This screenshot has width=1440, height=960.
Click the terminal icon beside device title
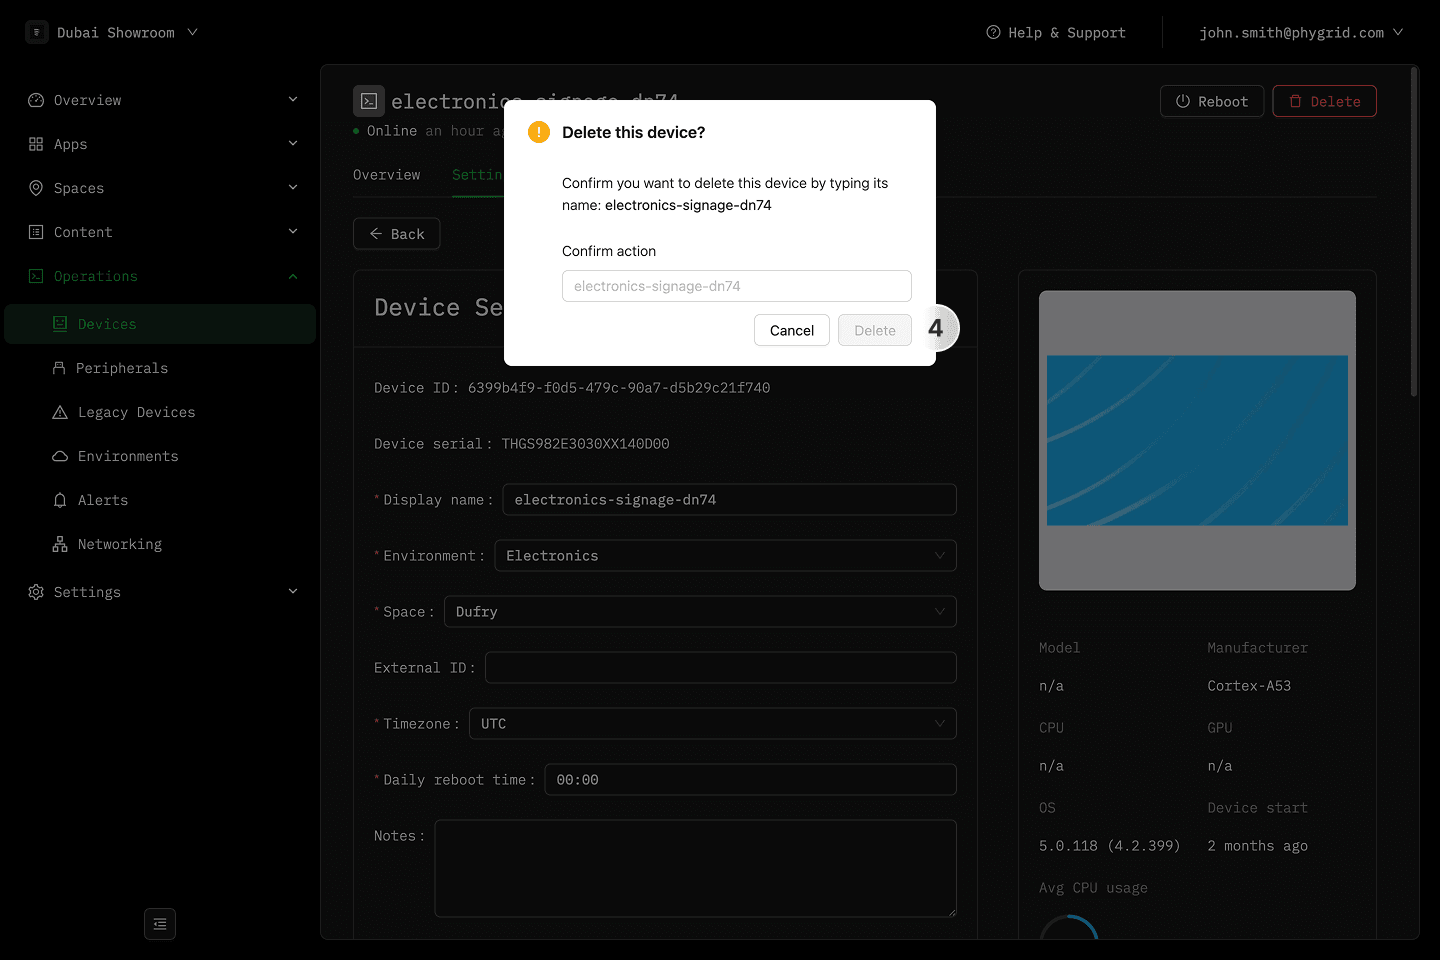pos(369,101)
